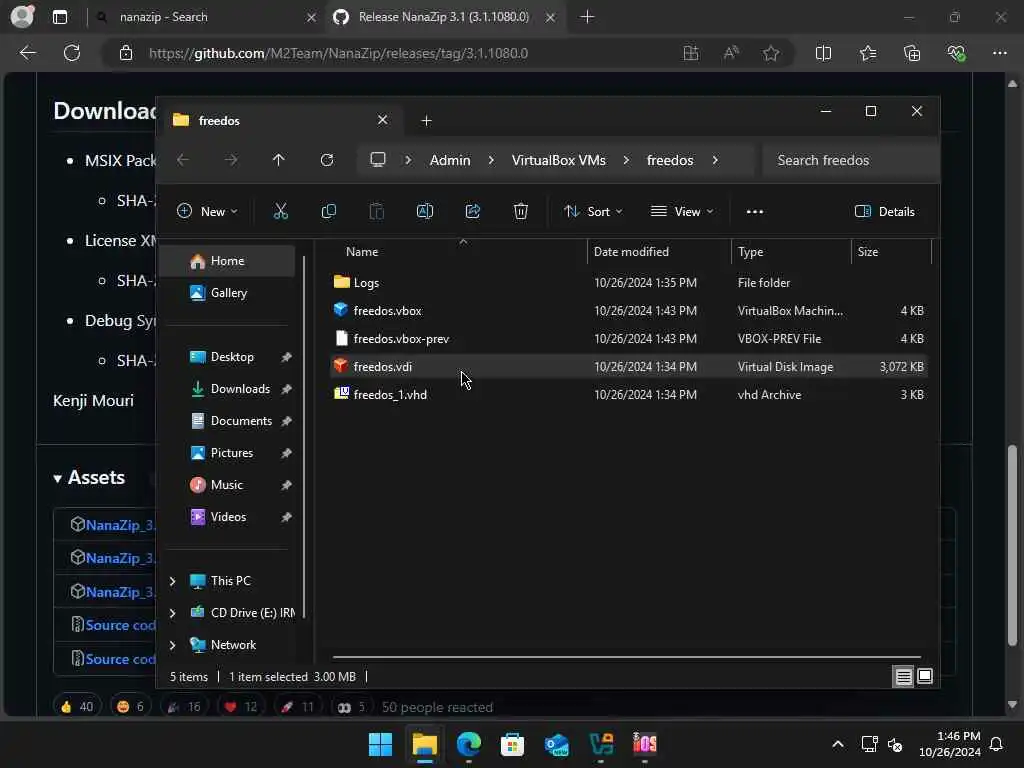1024x768 pixels.
Task: Switch to details list view icon in status bar
Action: point(903,677)
